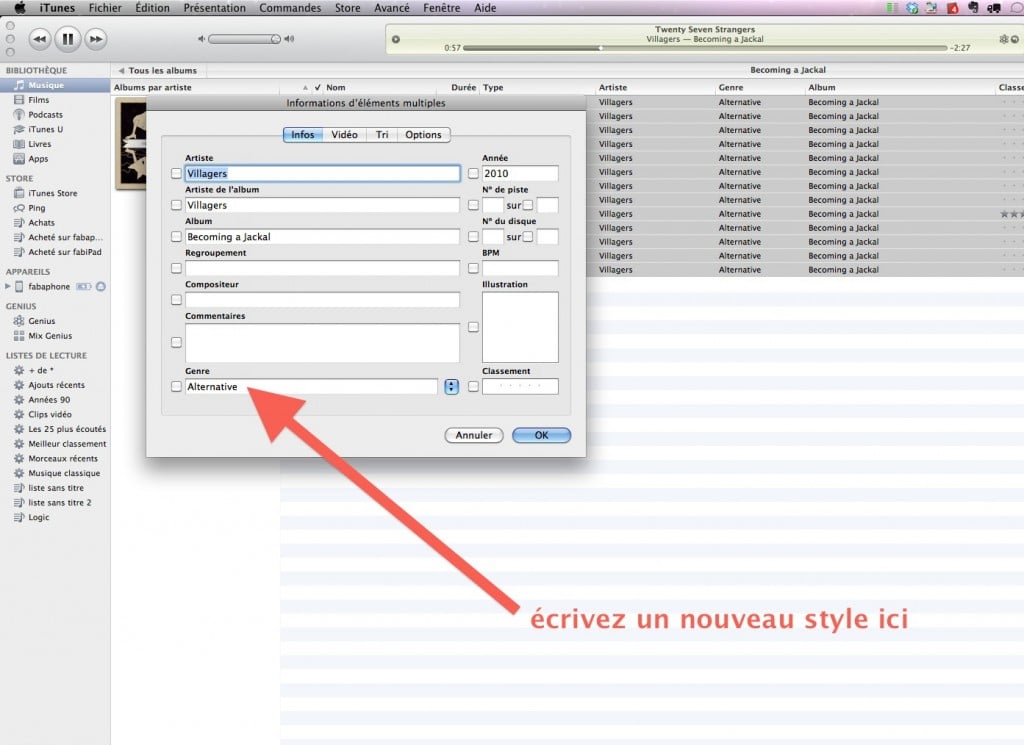
Task: Enable the Commentaires checkbox
Action: 176,342
